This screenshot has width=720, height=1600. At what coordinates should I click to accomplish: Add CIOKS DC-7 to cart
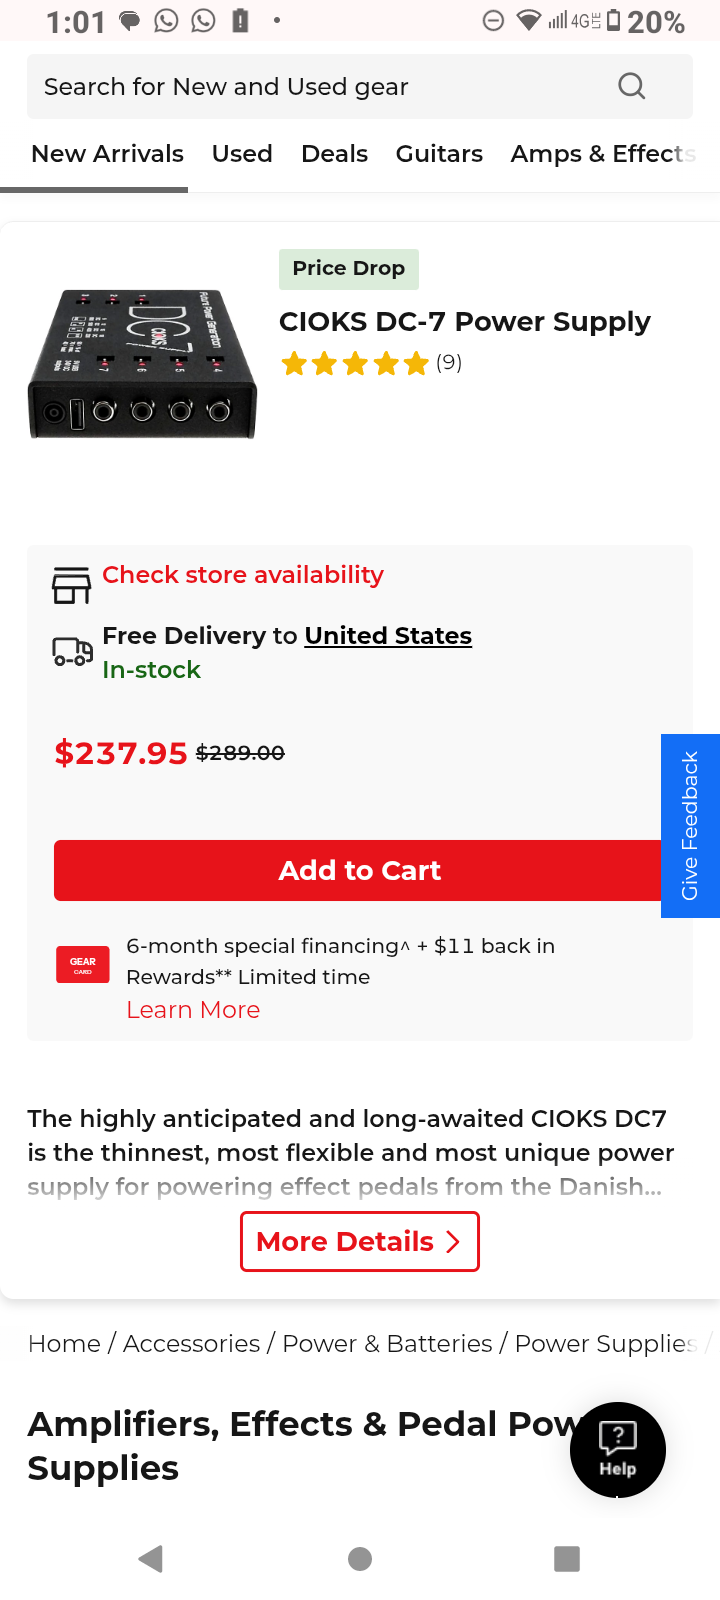coord(360,870)
